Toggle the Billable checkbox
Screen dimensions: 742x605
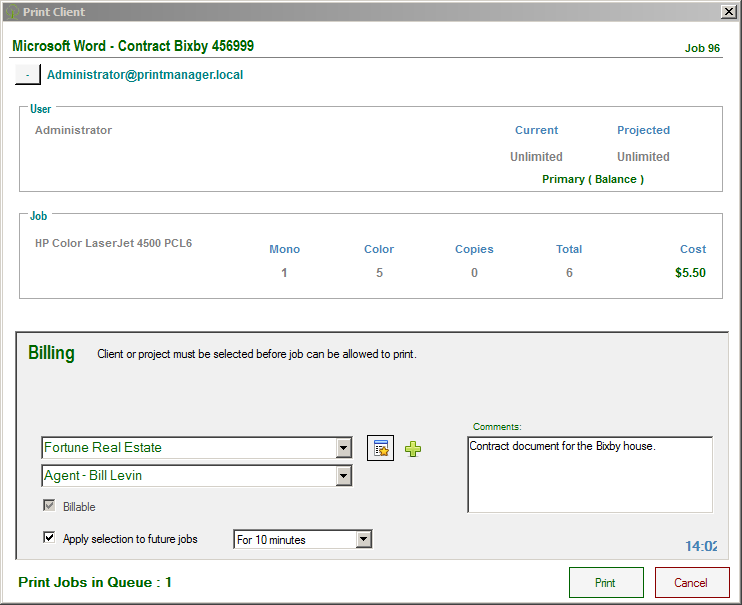[x=49, y=507]
